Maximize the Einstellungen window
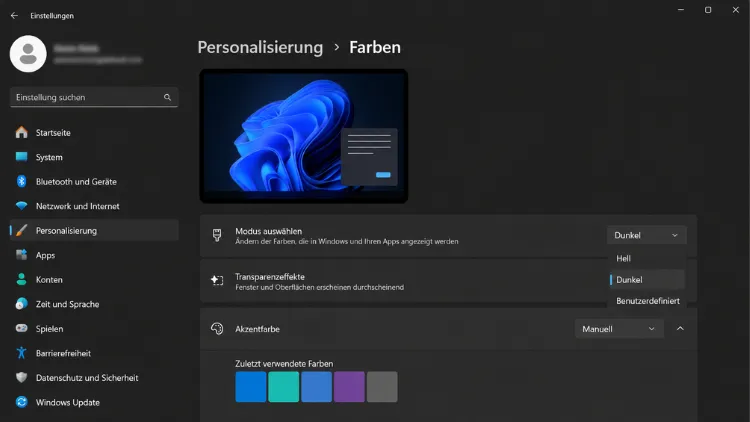Screen dimensions: 750x422 (x=708, y=10)
